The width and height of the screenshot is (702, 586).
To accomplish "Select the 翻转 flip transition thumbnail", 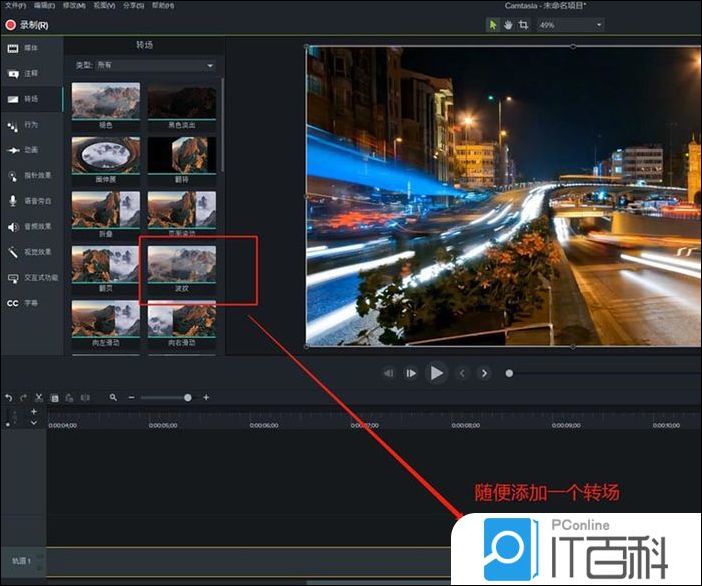I will click(x=181, y=155).
